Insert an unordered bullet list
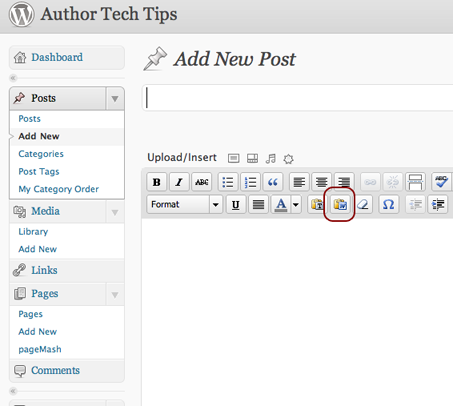453x406 pixels. click(x=228, y=182)
